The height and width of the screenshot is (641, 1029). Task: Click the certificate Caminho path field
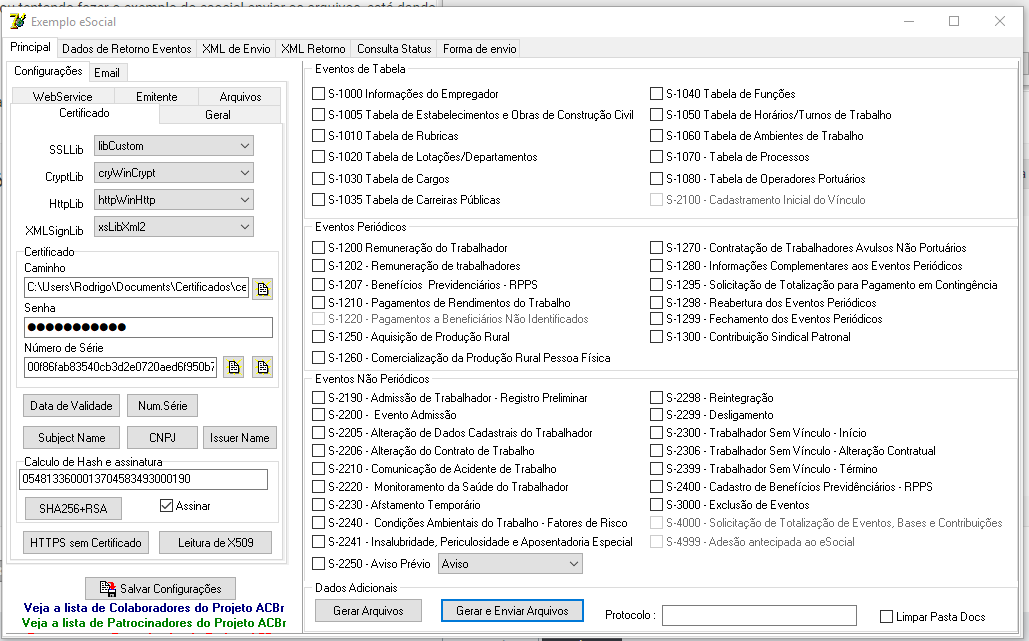click(136, 287)
